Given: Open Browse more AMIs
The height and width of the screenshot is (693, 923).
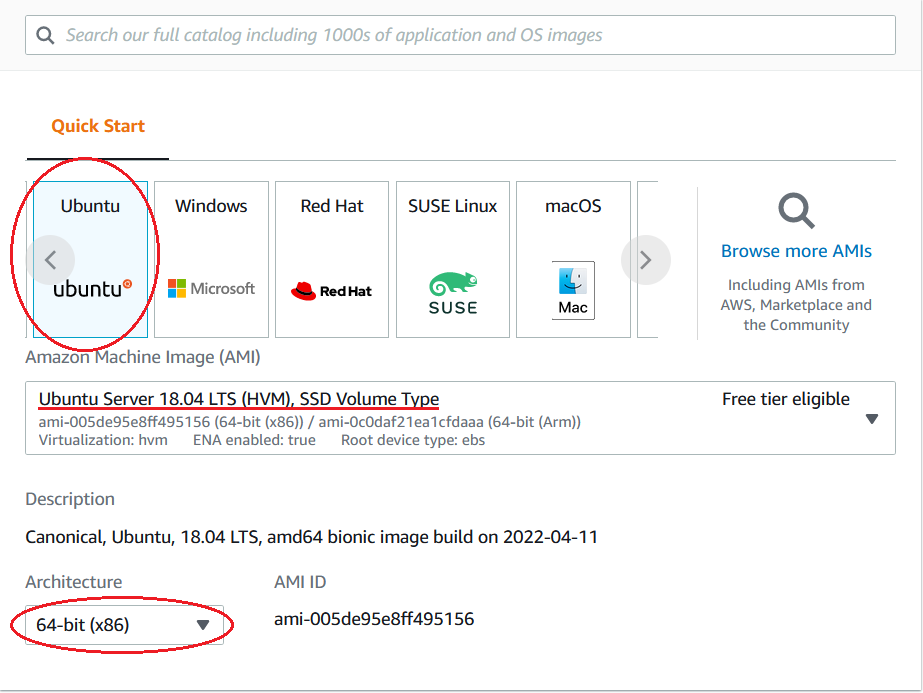Looking at the screenshot, I should [795, 251].
